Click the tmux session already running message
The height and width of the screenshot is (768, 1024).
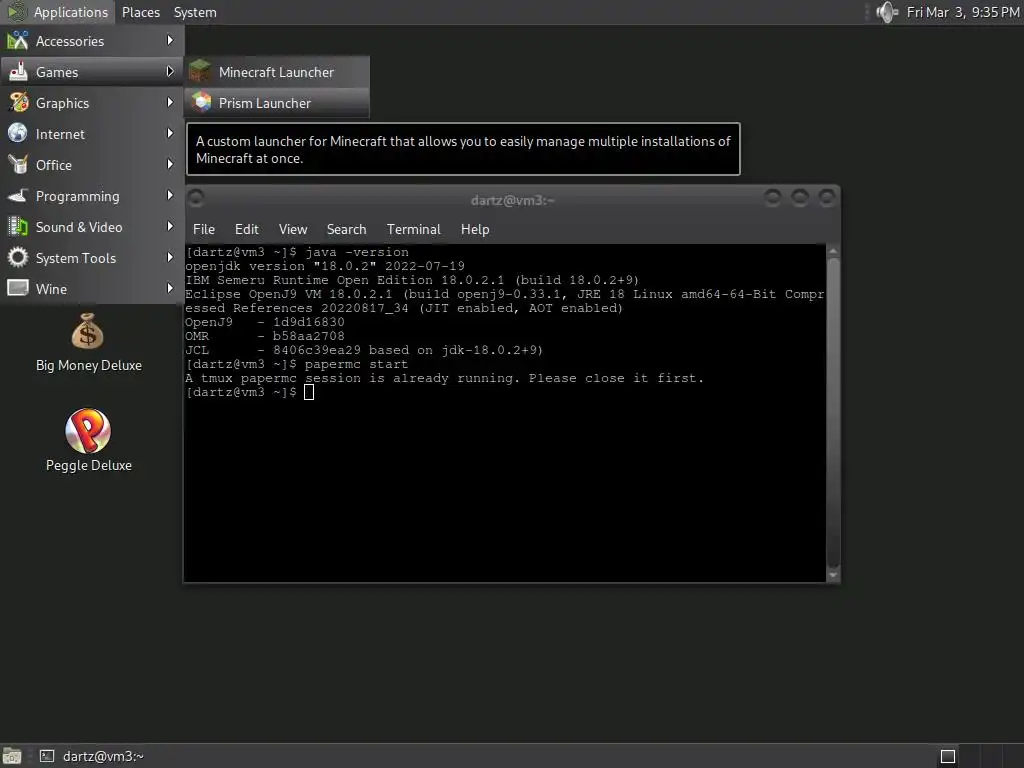point(445,378)
